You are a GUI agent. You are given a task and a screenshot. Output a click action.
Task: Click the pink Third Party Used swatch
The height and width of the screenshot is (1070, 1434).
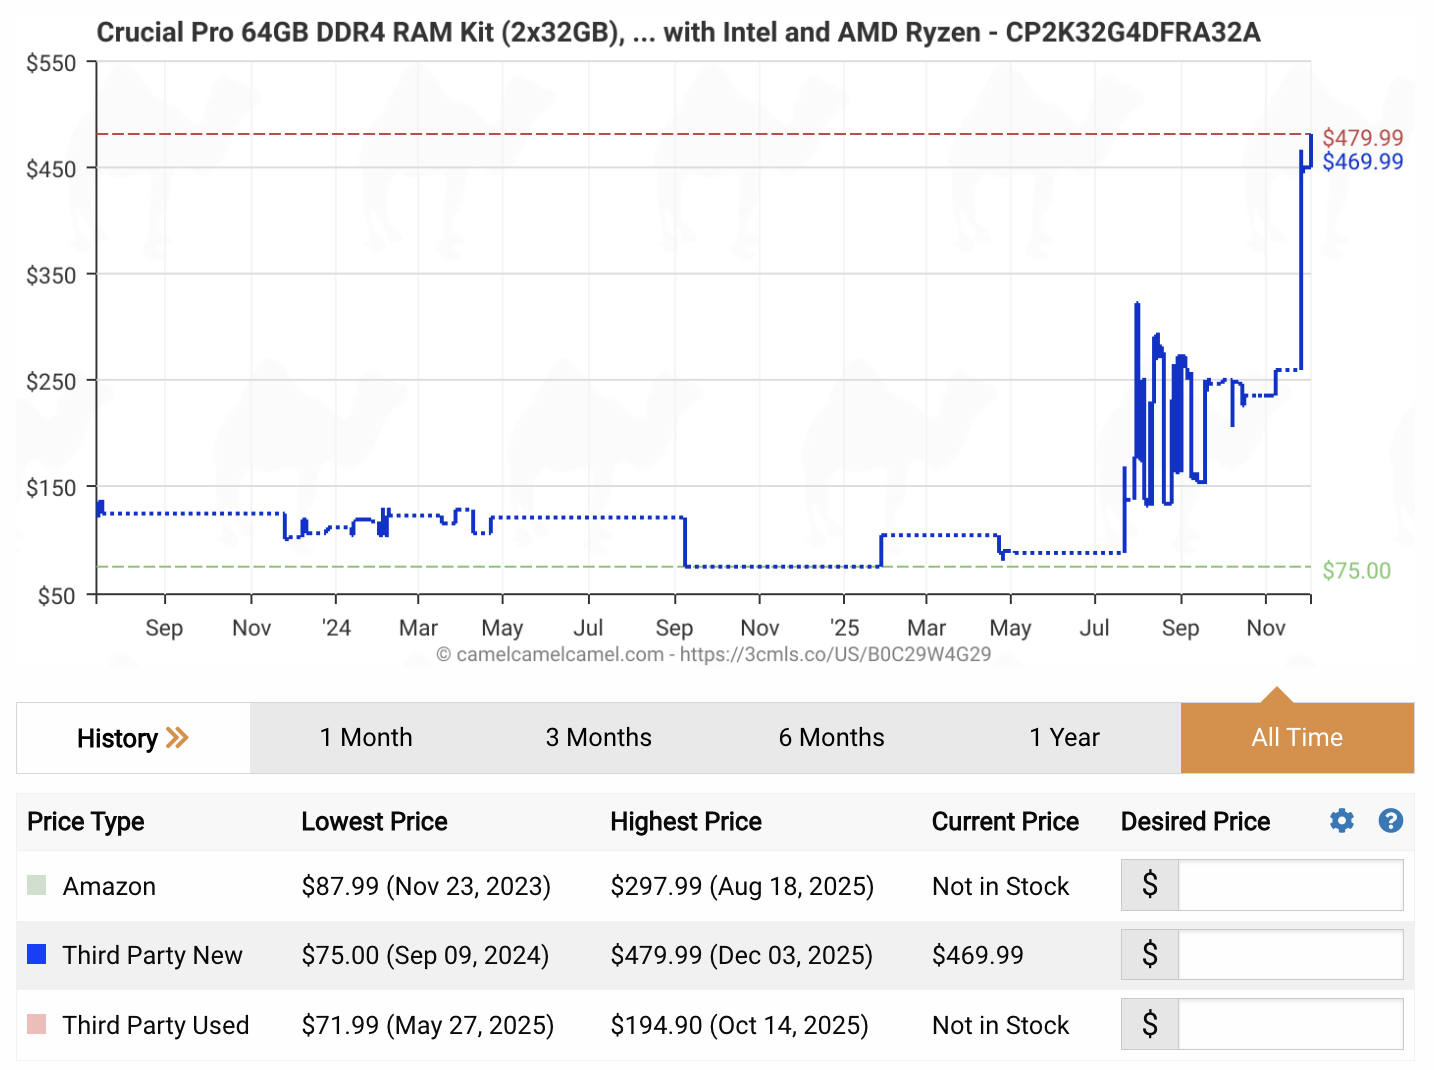click(37, 1024)
